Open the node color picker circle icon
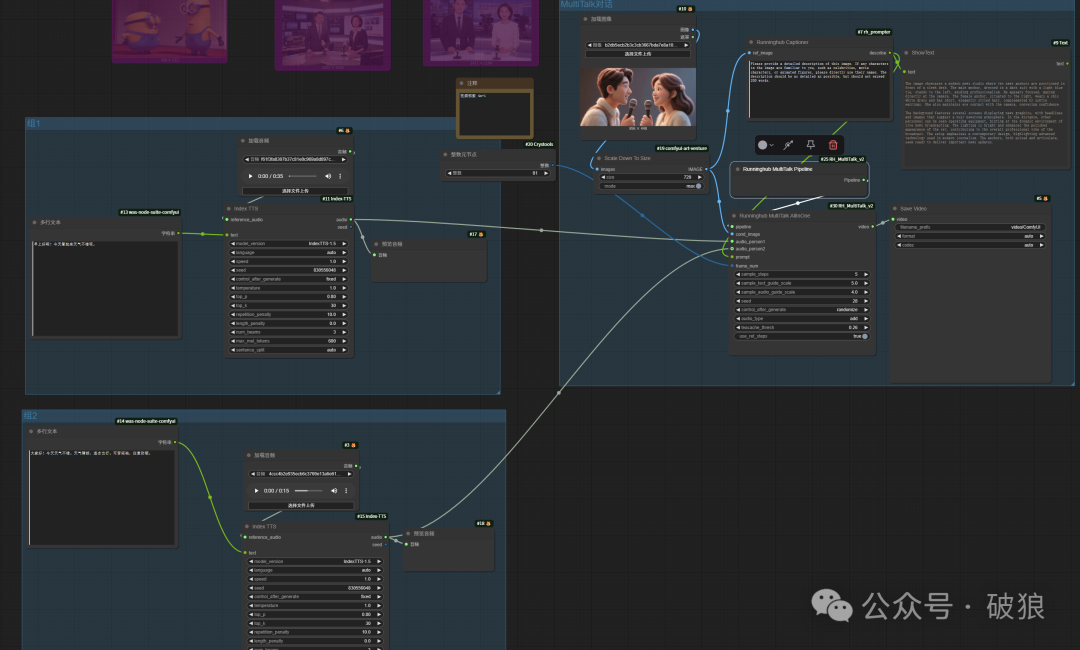The width and height of the screenshot is (1080, 650). (762, 144)
